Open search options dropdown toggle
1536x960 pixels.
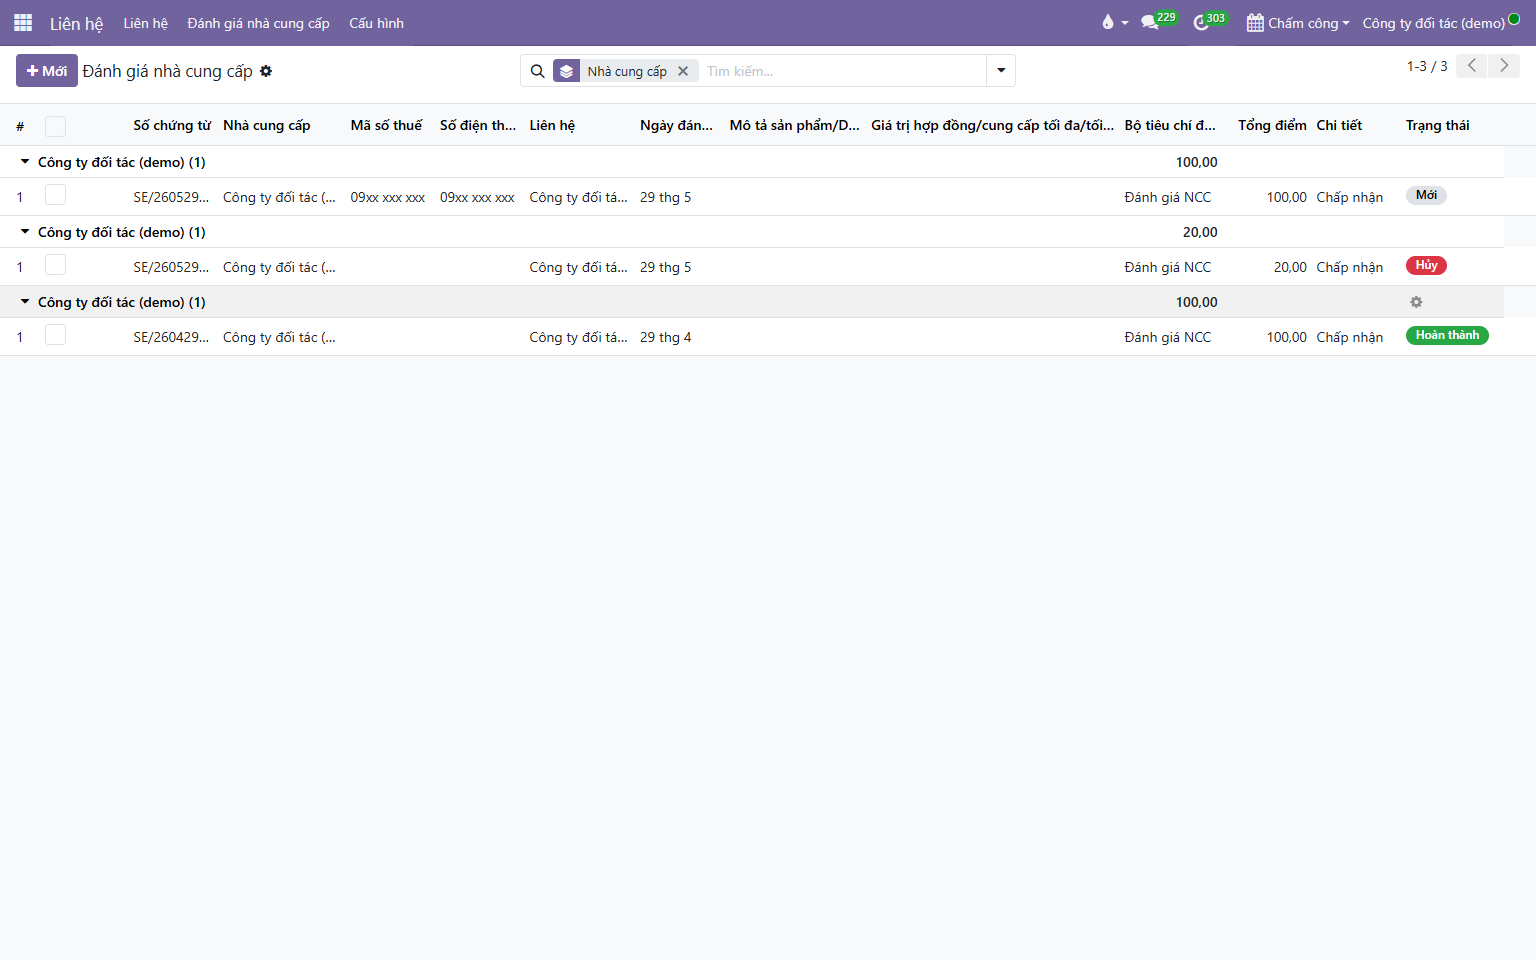click(x=1001, y=71)
